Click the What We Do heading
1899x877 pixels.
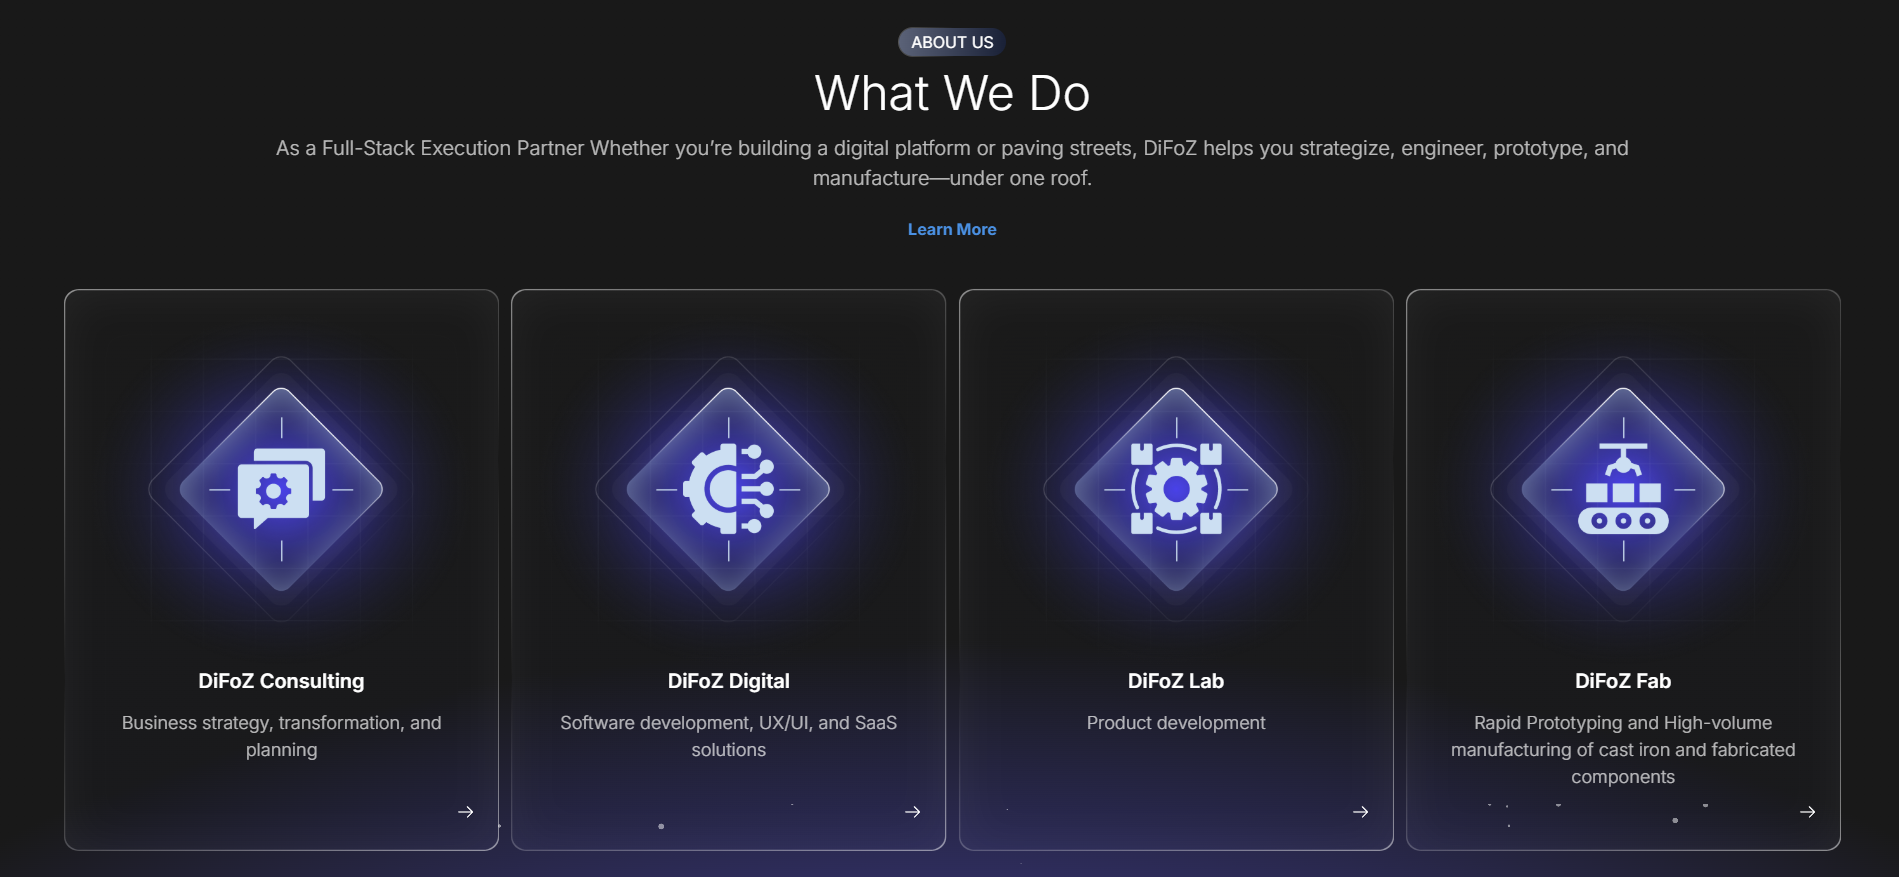point(952,93)
